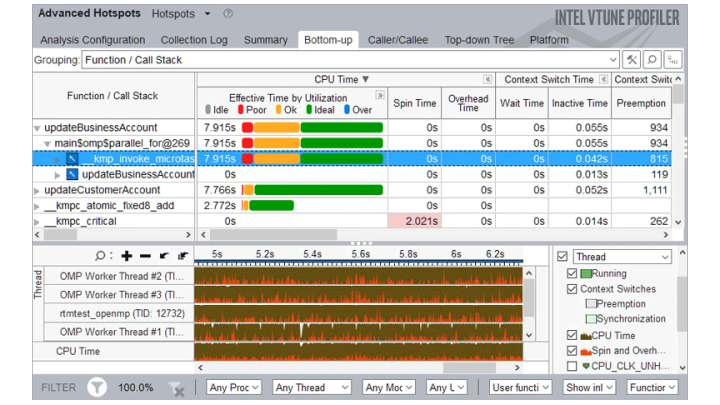
Task: Click the help question mark icon
Action: tap(228, 14)
